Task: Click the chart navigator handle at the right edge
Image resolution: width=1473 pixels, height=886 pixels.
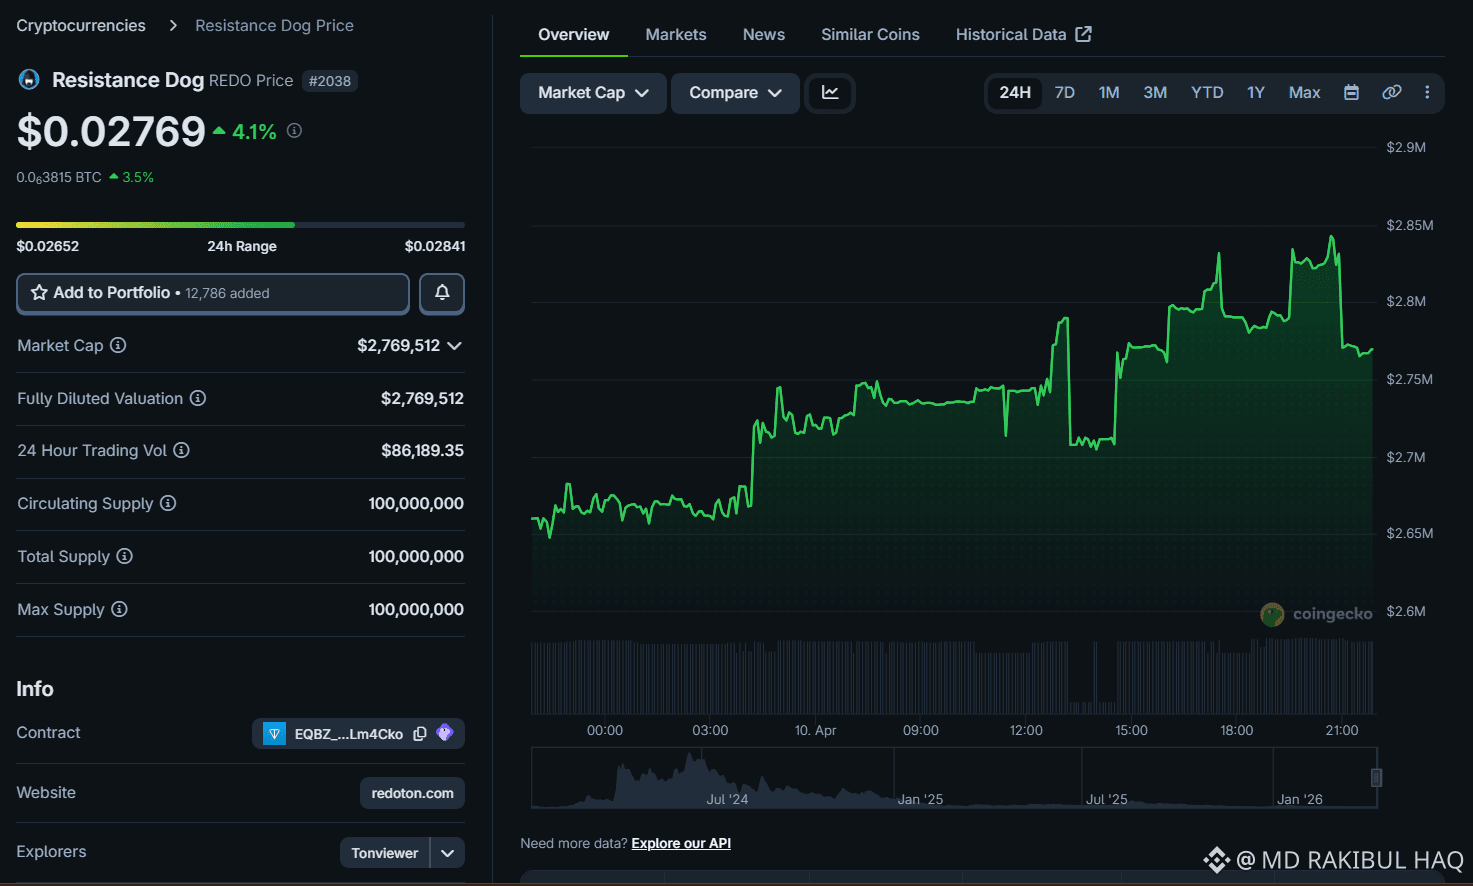Action: 1376,777
